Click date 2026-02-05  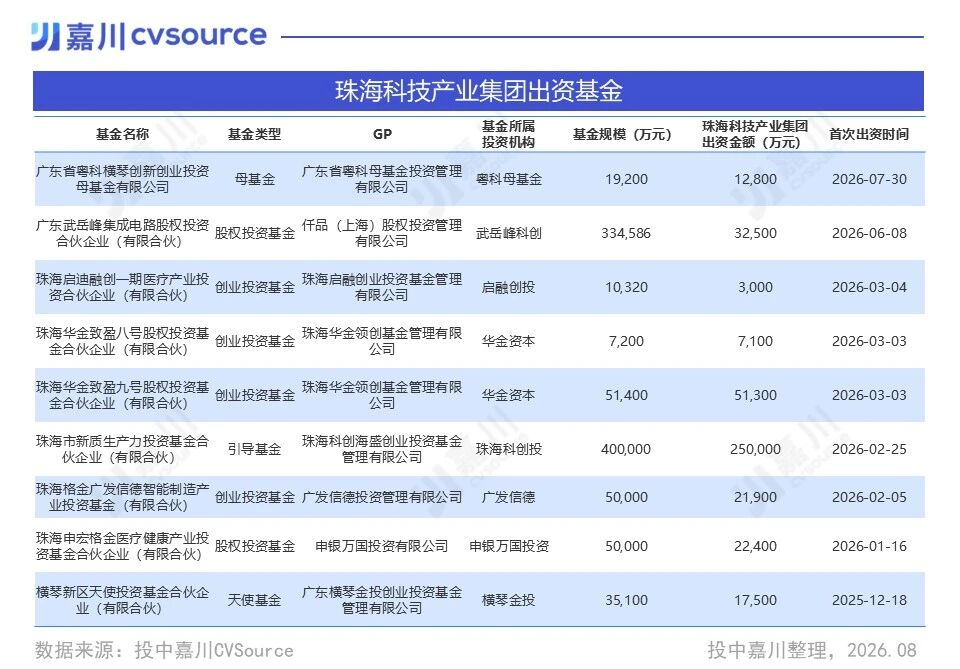pyautogui.click(x=869, y=497)
